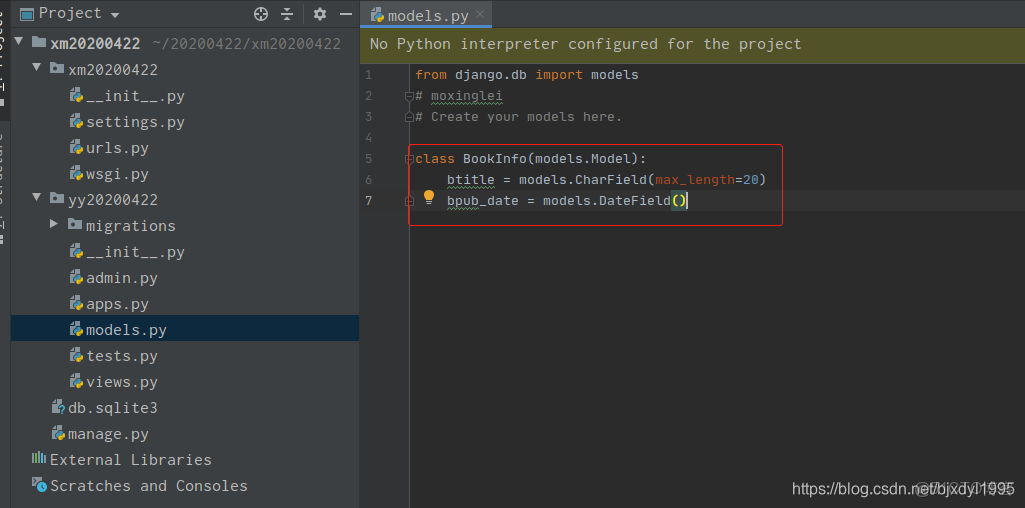Expand the migrations folder
The image size is (1025, 508).
54,224
